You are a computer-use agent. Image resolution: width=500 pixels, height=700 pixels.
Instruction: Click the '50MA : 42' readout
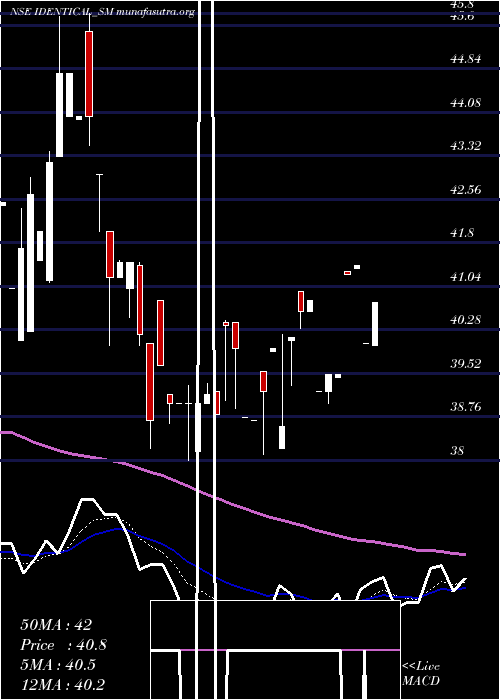coord(56,625)
